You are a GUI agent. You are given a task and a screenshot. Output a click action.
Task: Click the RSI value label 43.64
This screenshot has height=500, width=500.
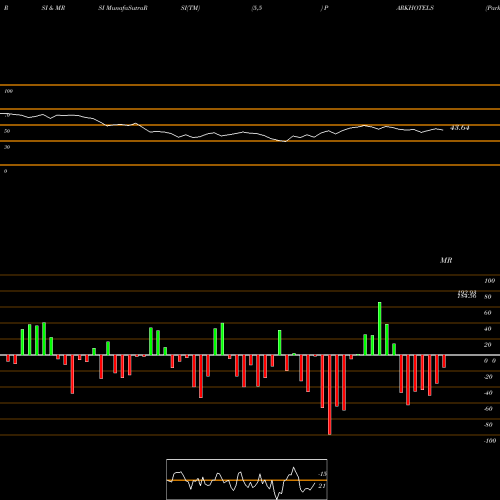(x=460, y=128)
